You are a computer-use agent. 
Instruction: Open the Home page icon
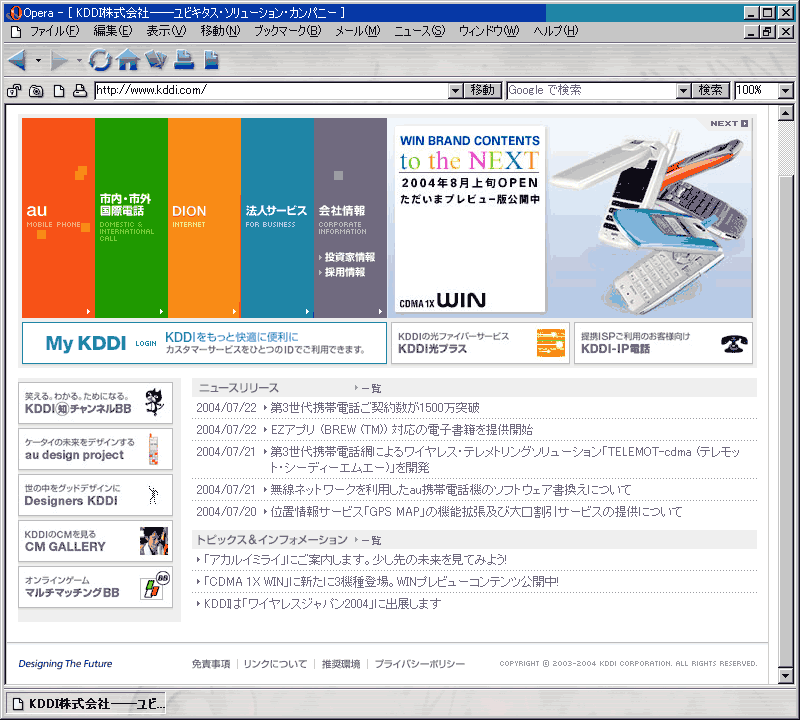tap(128, 60)
